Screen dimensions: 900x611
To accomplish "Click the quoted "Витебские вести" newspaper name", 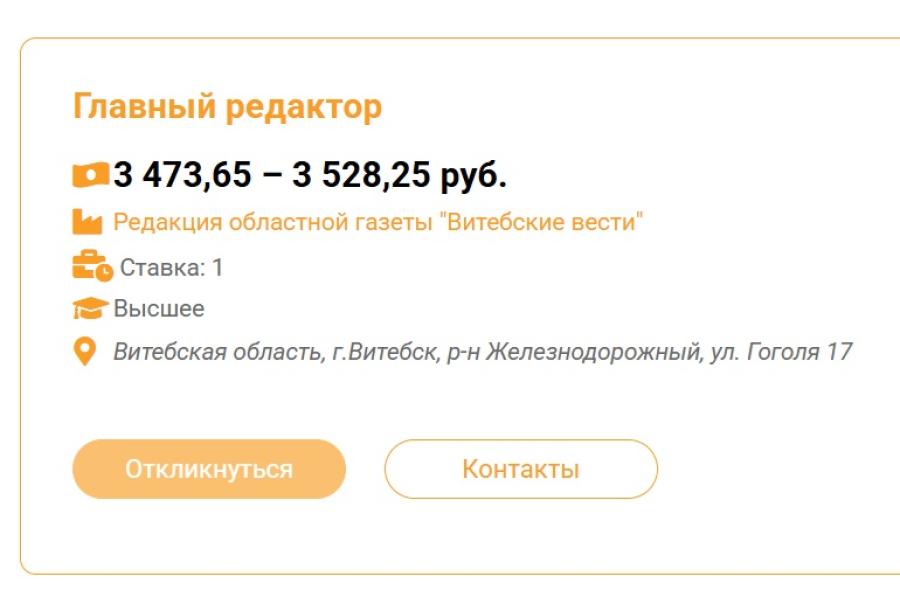I will (x=541, y=222).
